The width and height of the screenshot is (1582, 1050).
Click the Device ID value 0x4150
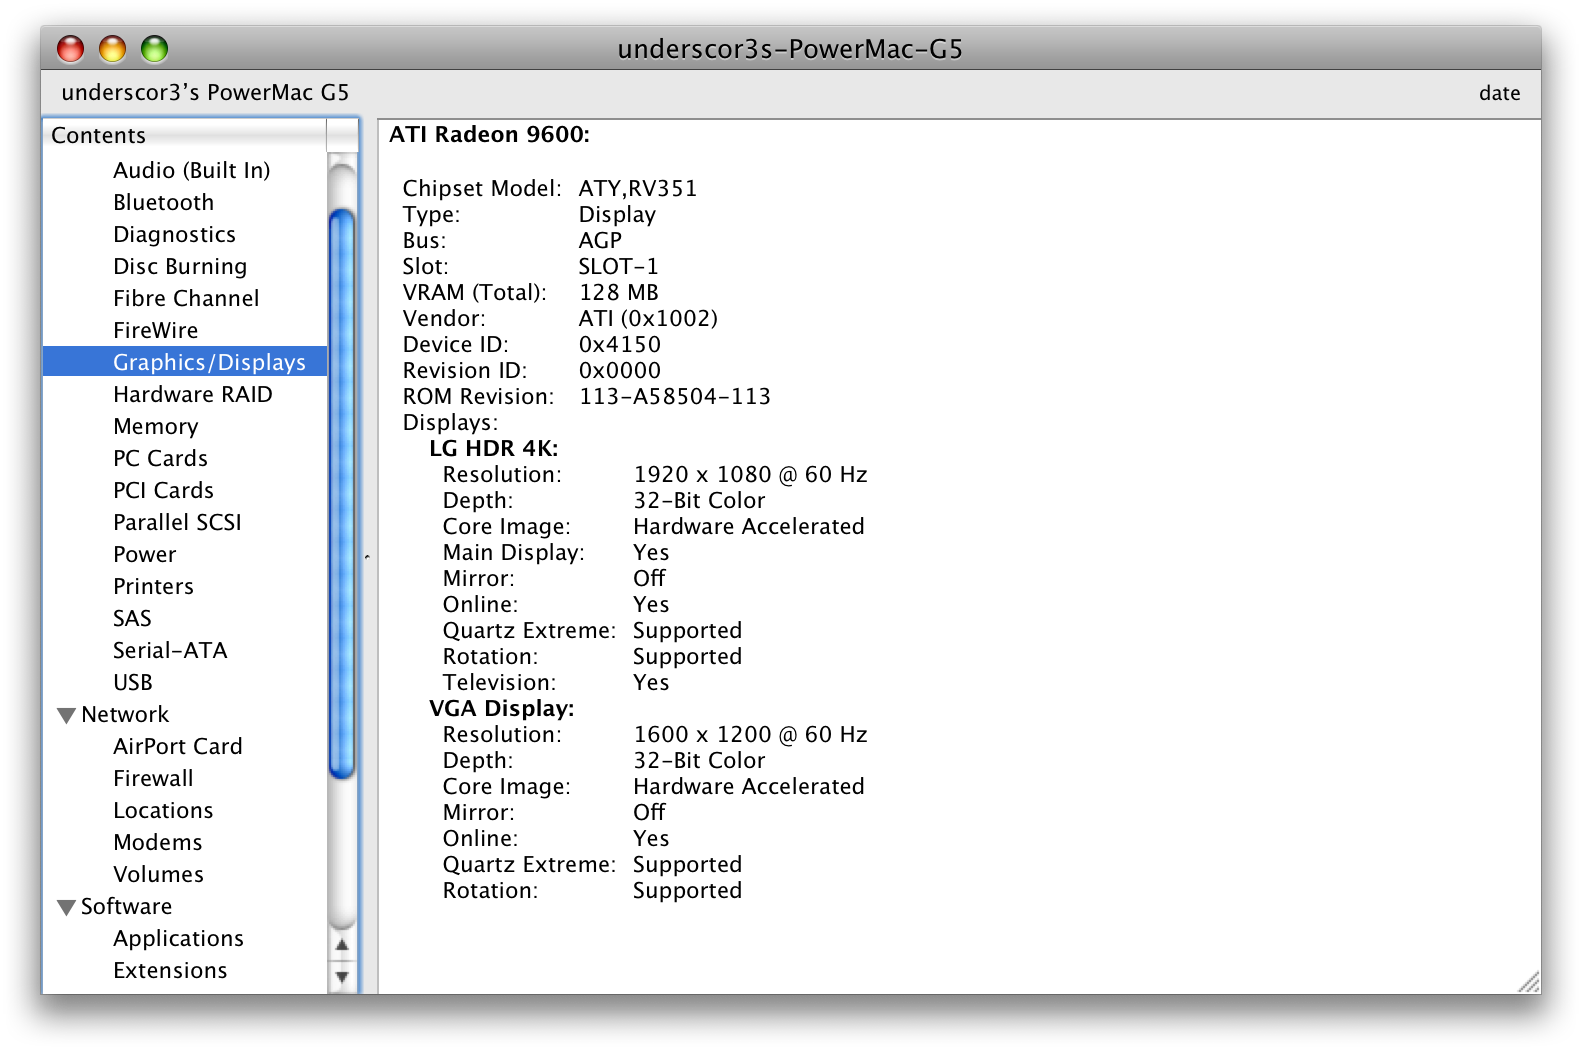pos(620,344)
